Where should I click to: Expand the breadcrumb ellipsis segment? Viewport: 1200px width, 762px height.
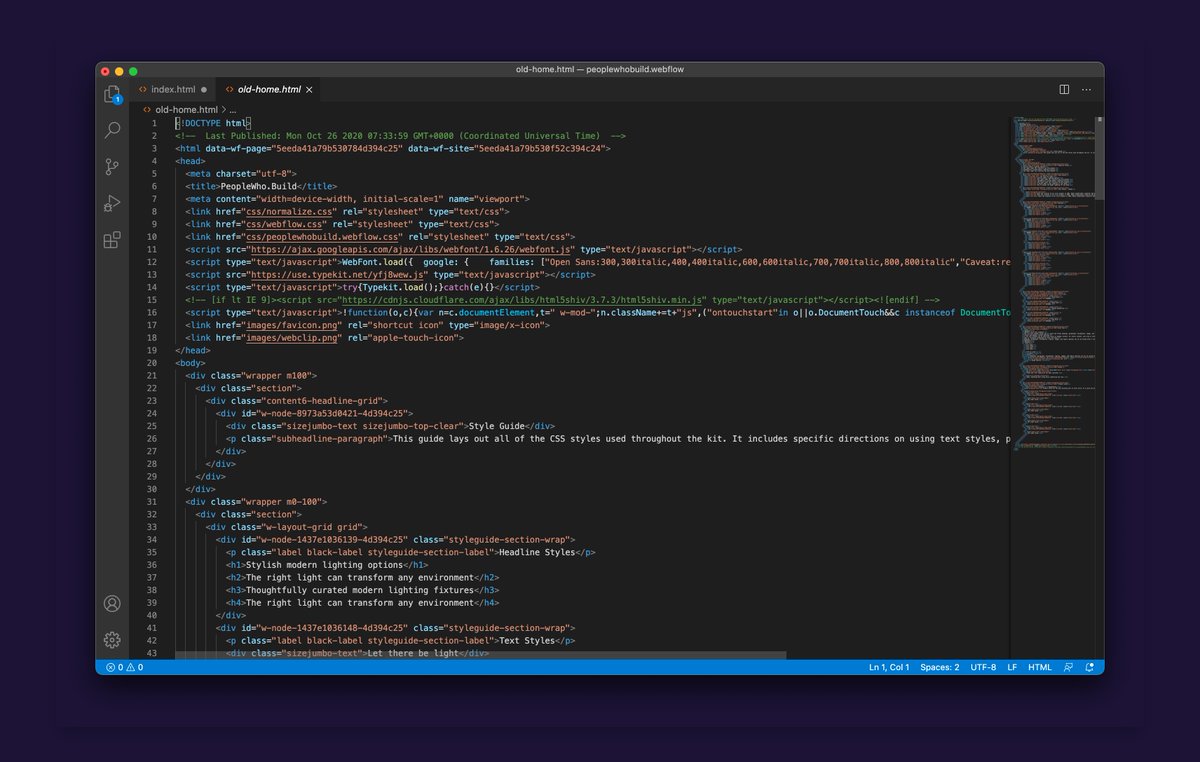pyautogui.click(x=233, y=109)
